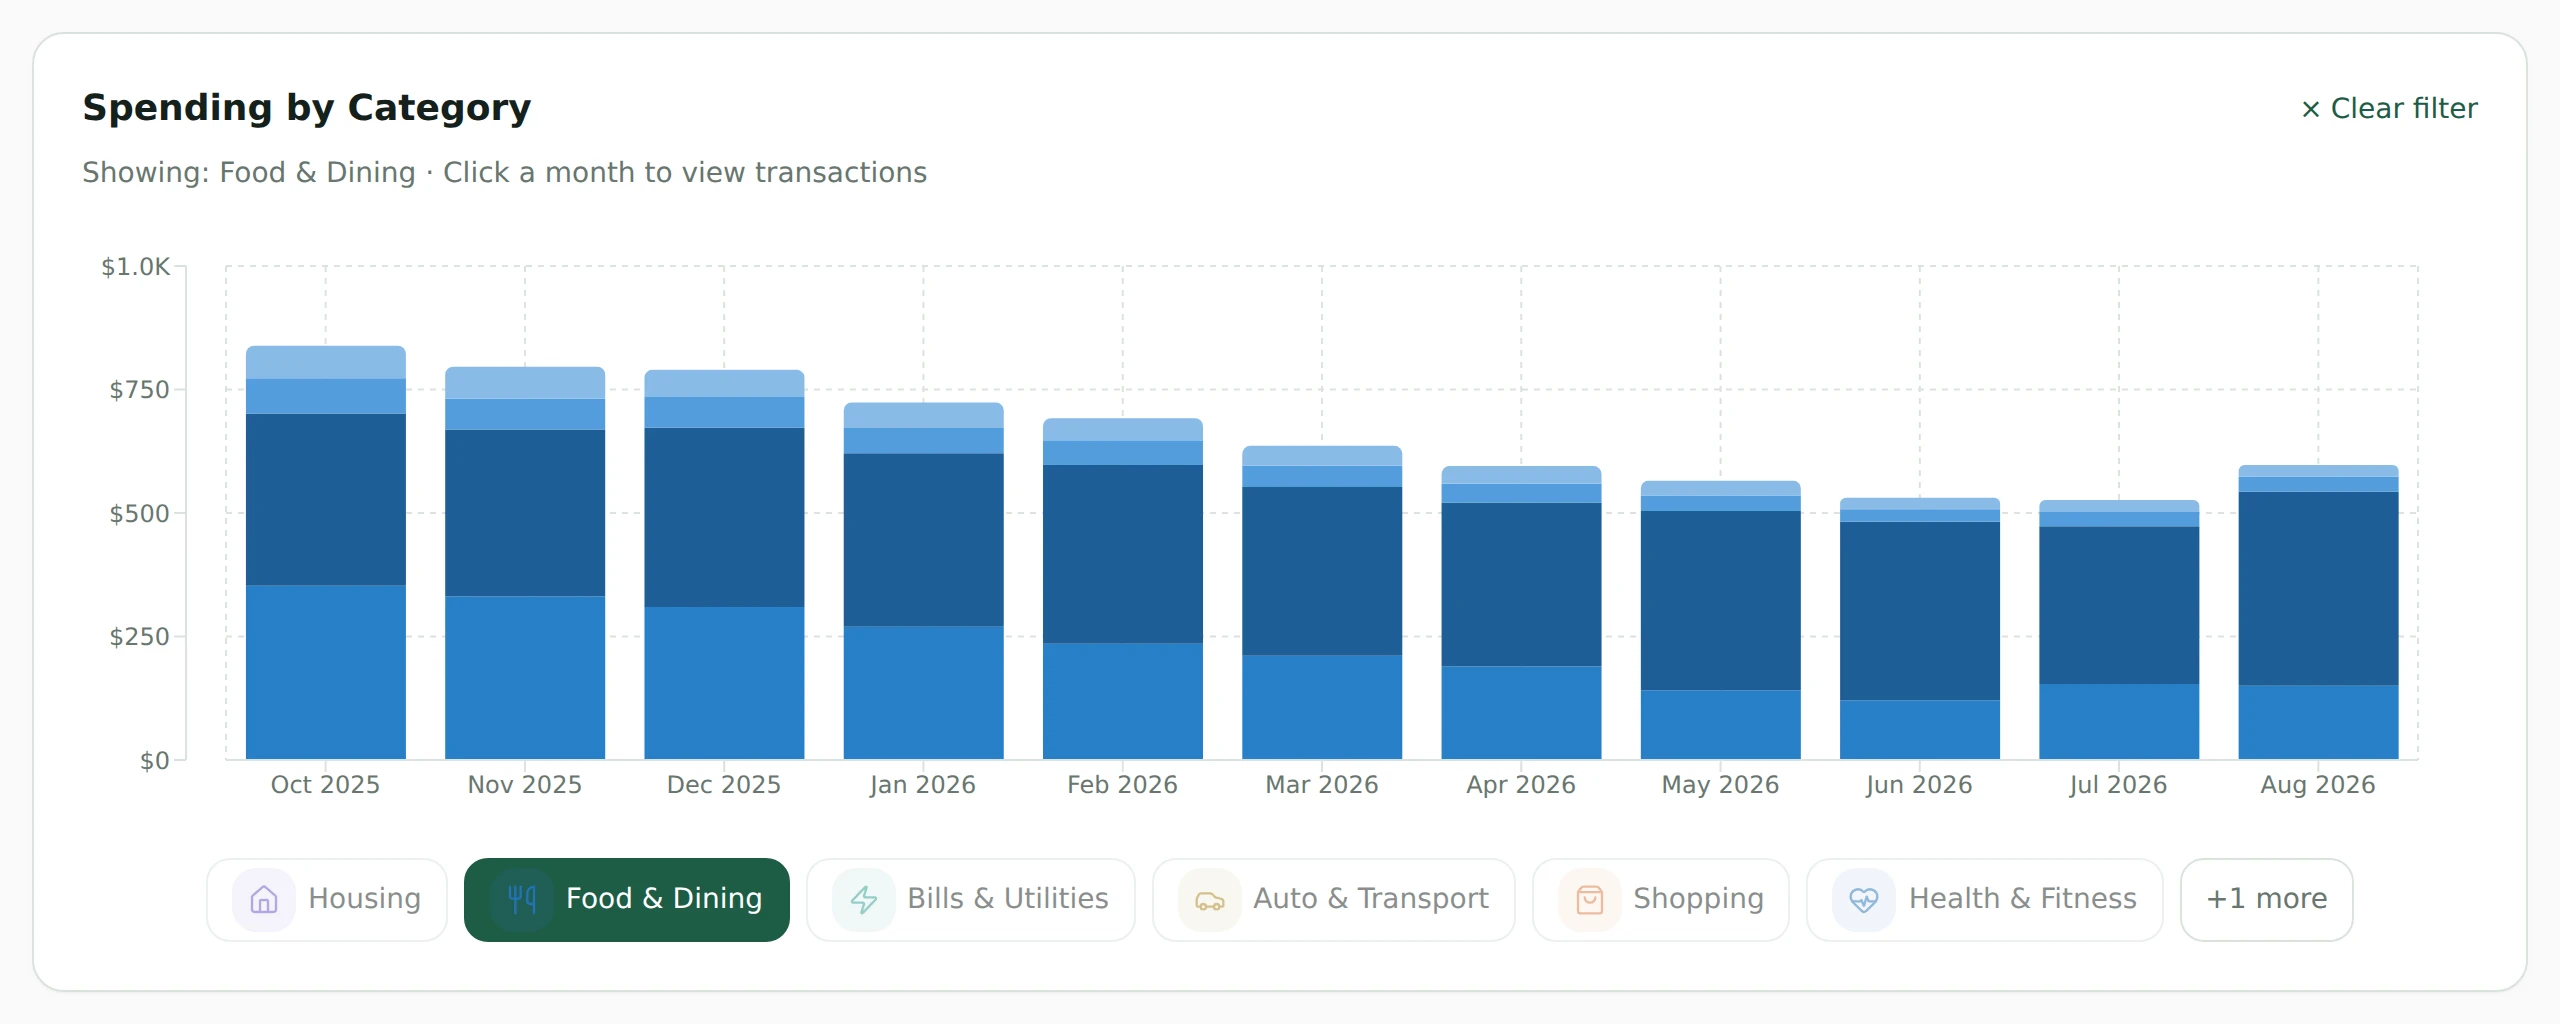
Task: Open Oct 2025 bar transactions
Action: click(326, 553)
